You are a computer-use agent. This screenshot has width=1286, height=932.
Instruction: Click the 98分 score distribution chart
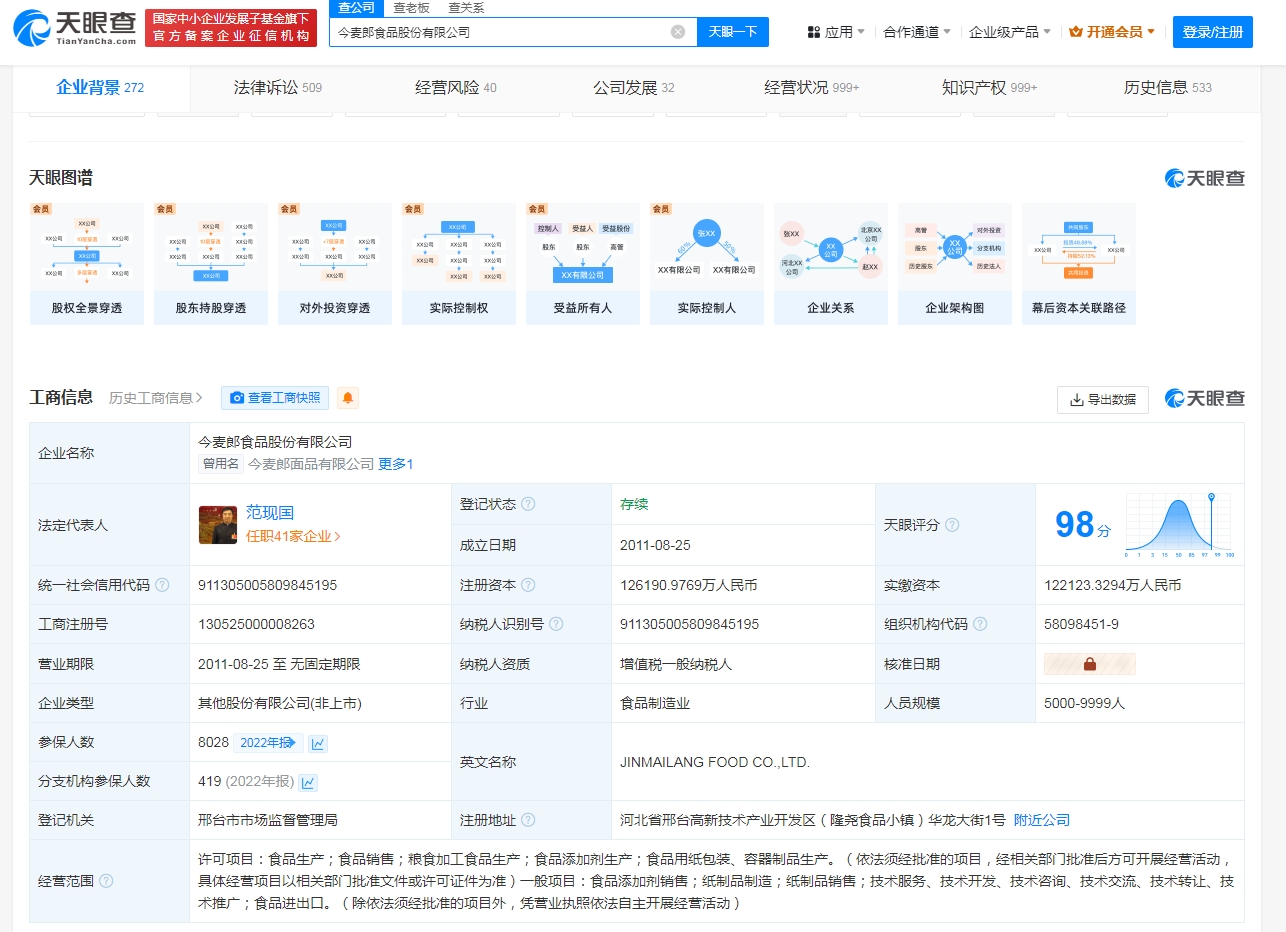[x=1180, y=525]
